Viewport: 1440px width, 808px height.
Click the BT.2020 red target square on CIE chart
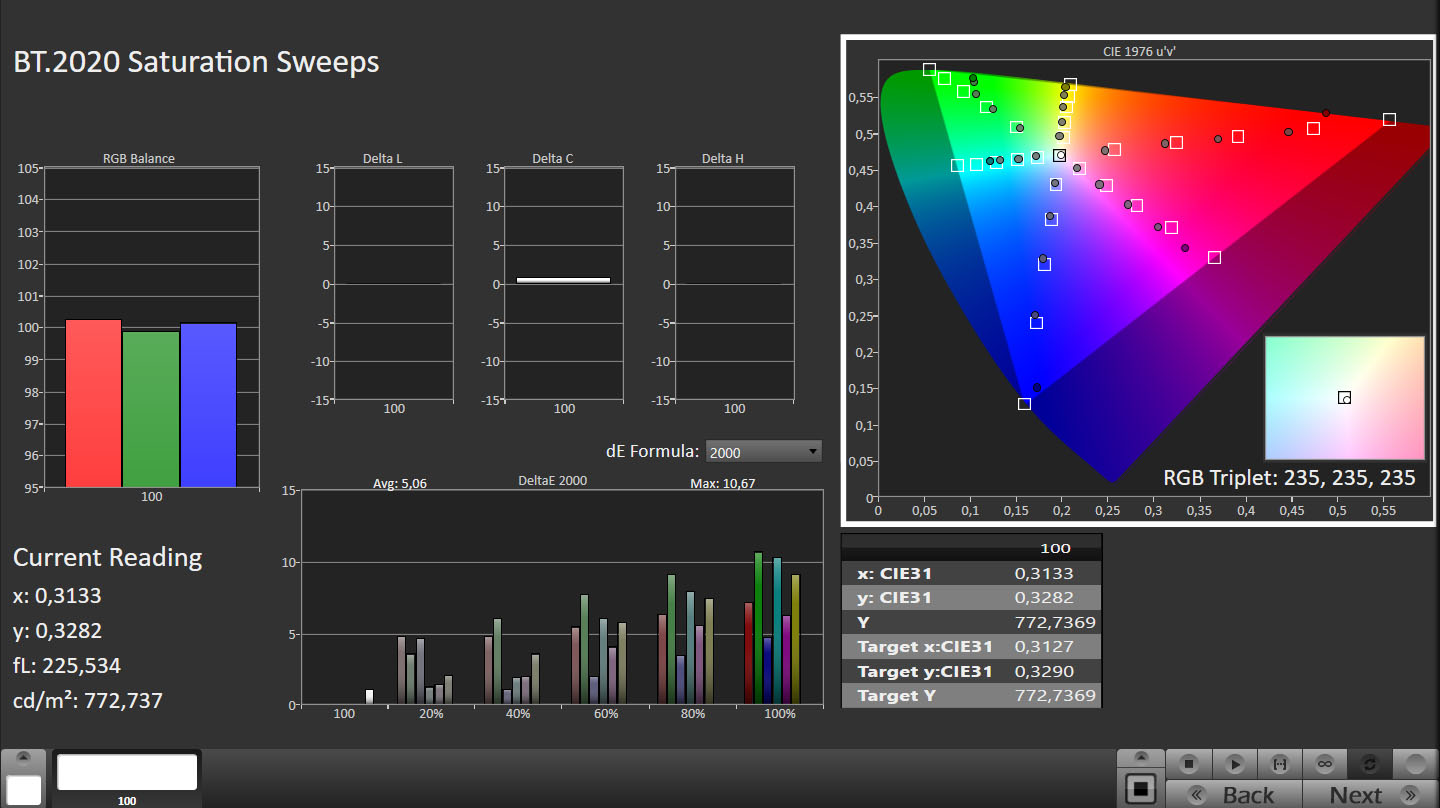click(1389, 119)
